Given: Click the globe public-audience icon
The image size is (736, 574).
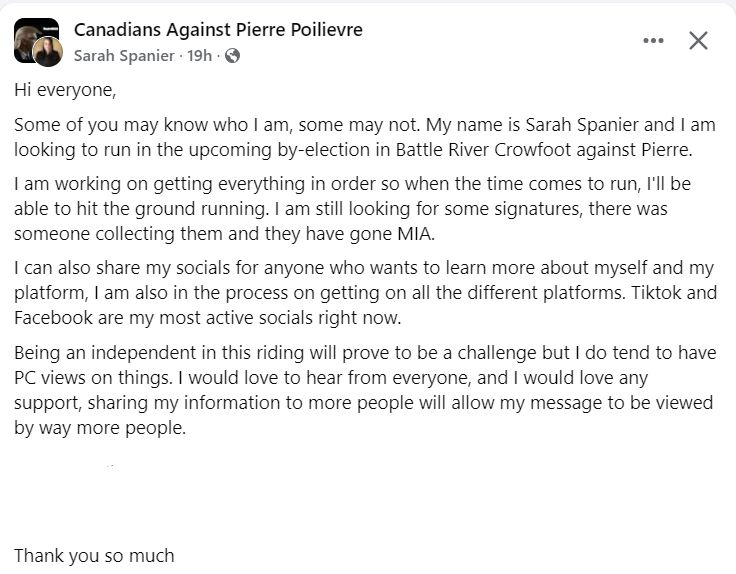Looking at the screenshot, I should click(232, 56).
